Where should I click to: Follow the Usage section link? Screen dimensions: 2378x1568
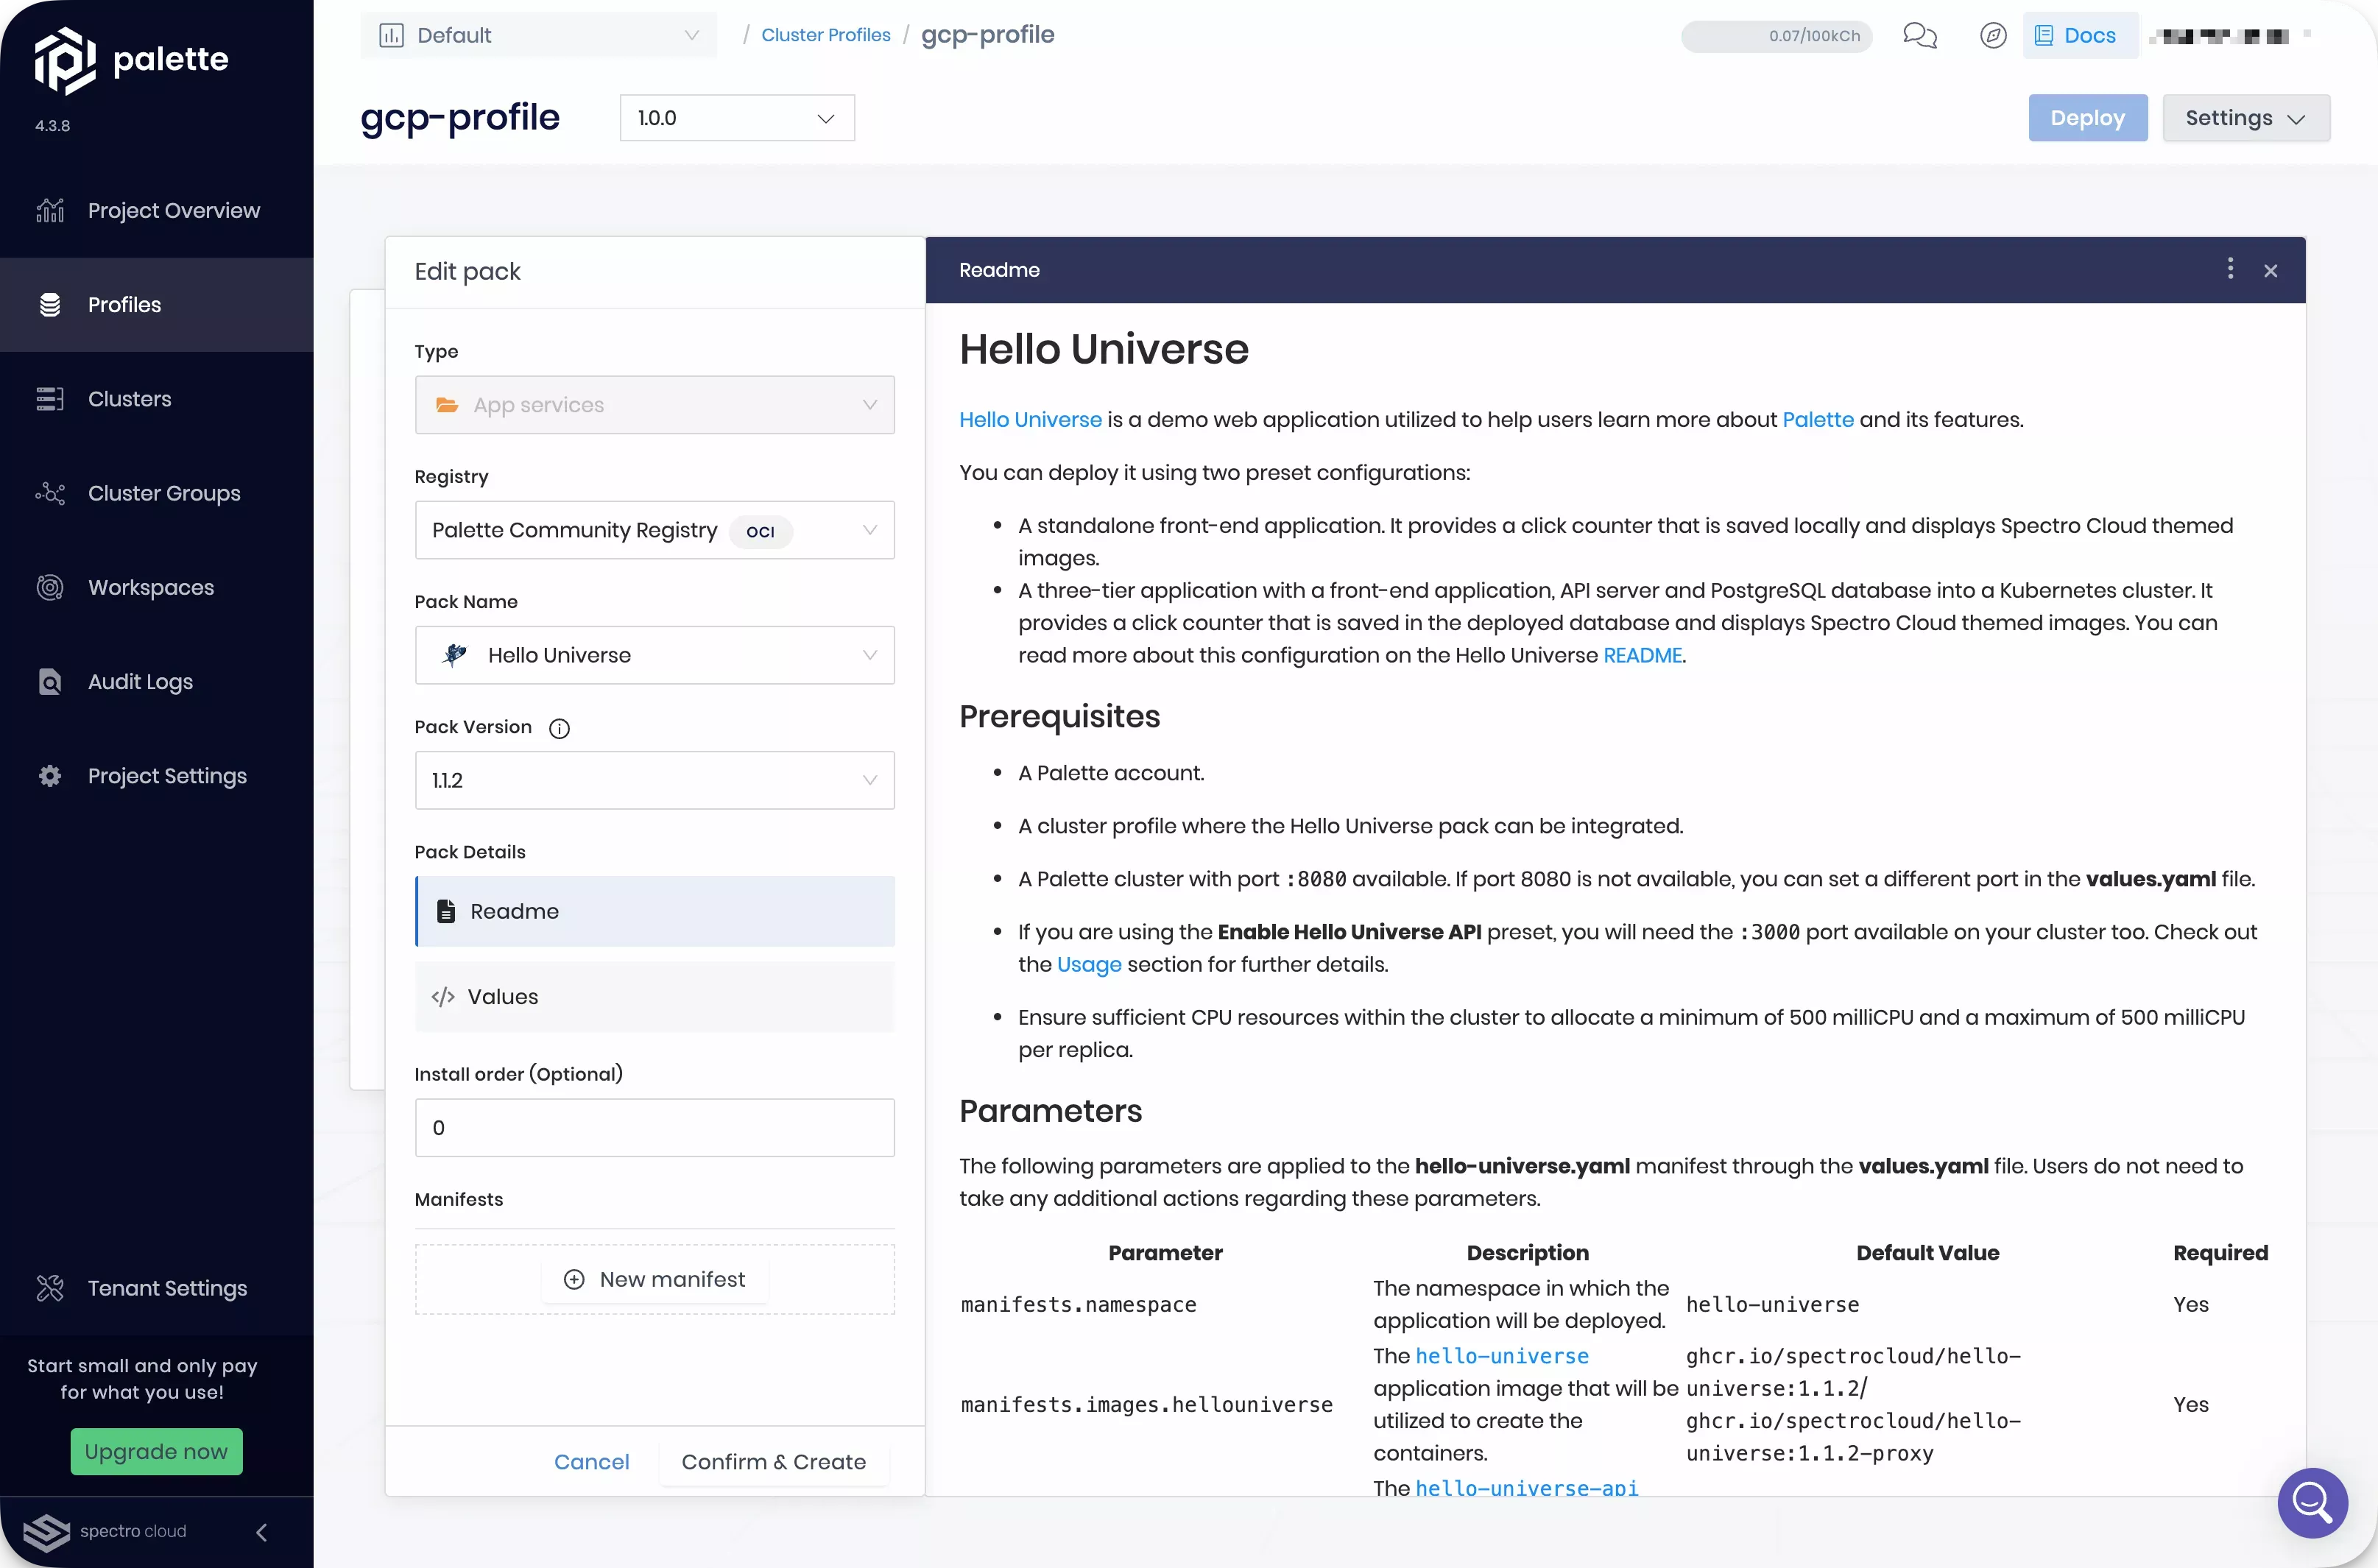coord(1088,964)
